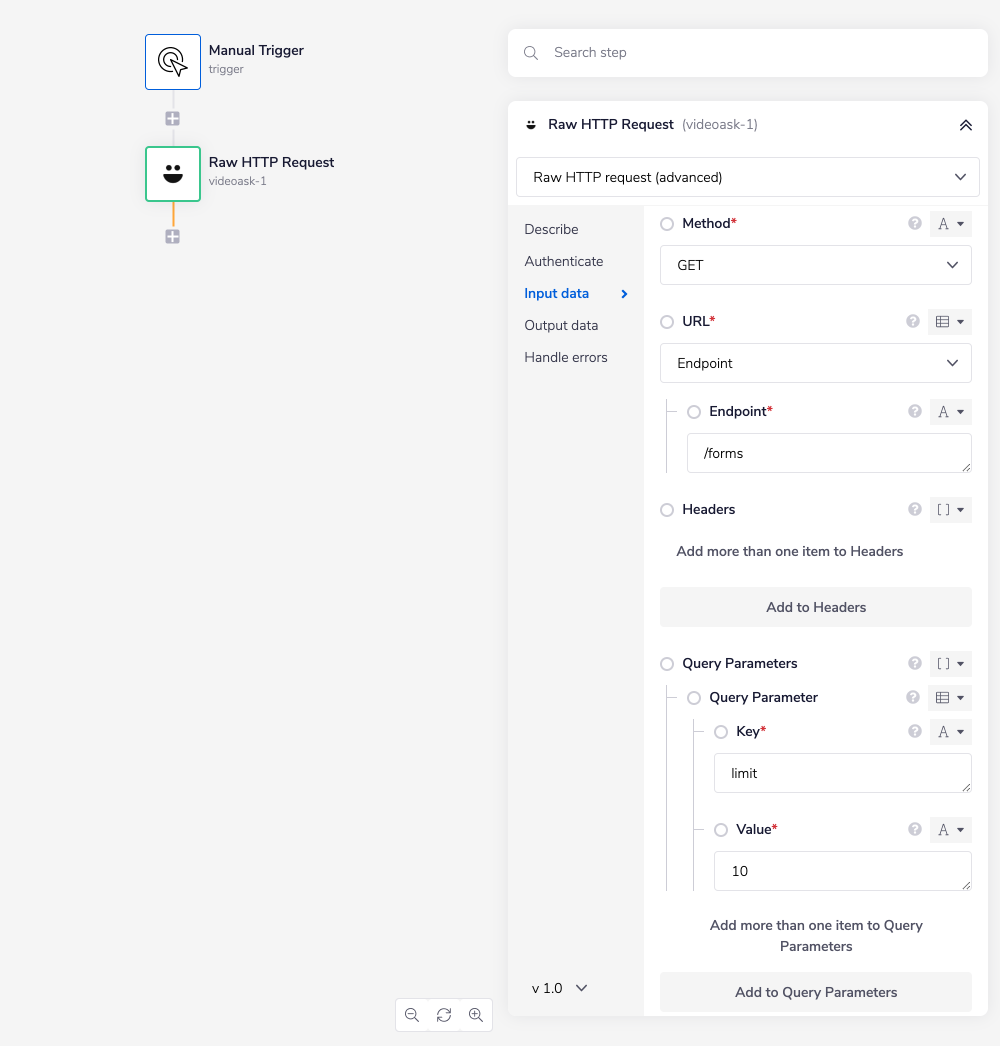Add step below Raw HTTP Request node
This screenshot has width=1000, height=1046.
[173, 237]
